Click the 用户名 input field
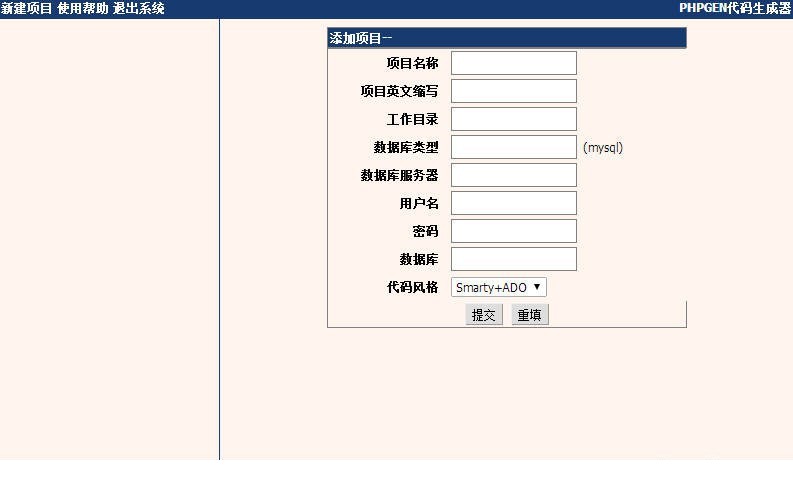The height and width of the screenshot is (483, 793). (x=514, y=203)
